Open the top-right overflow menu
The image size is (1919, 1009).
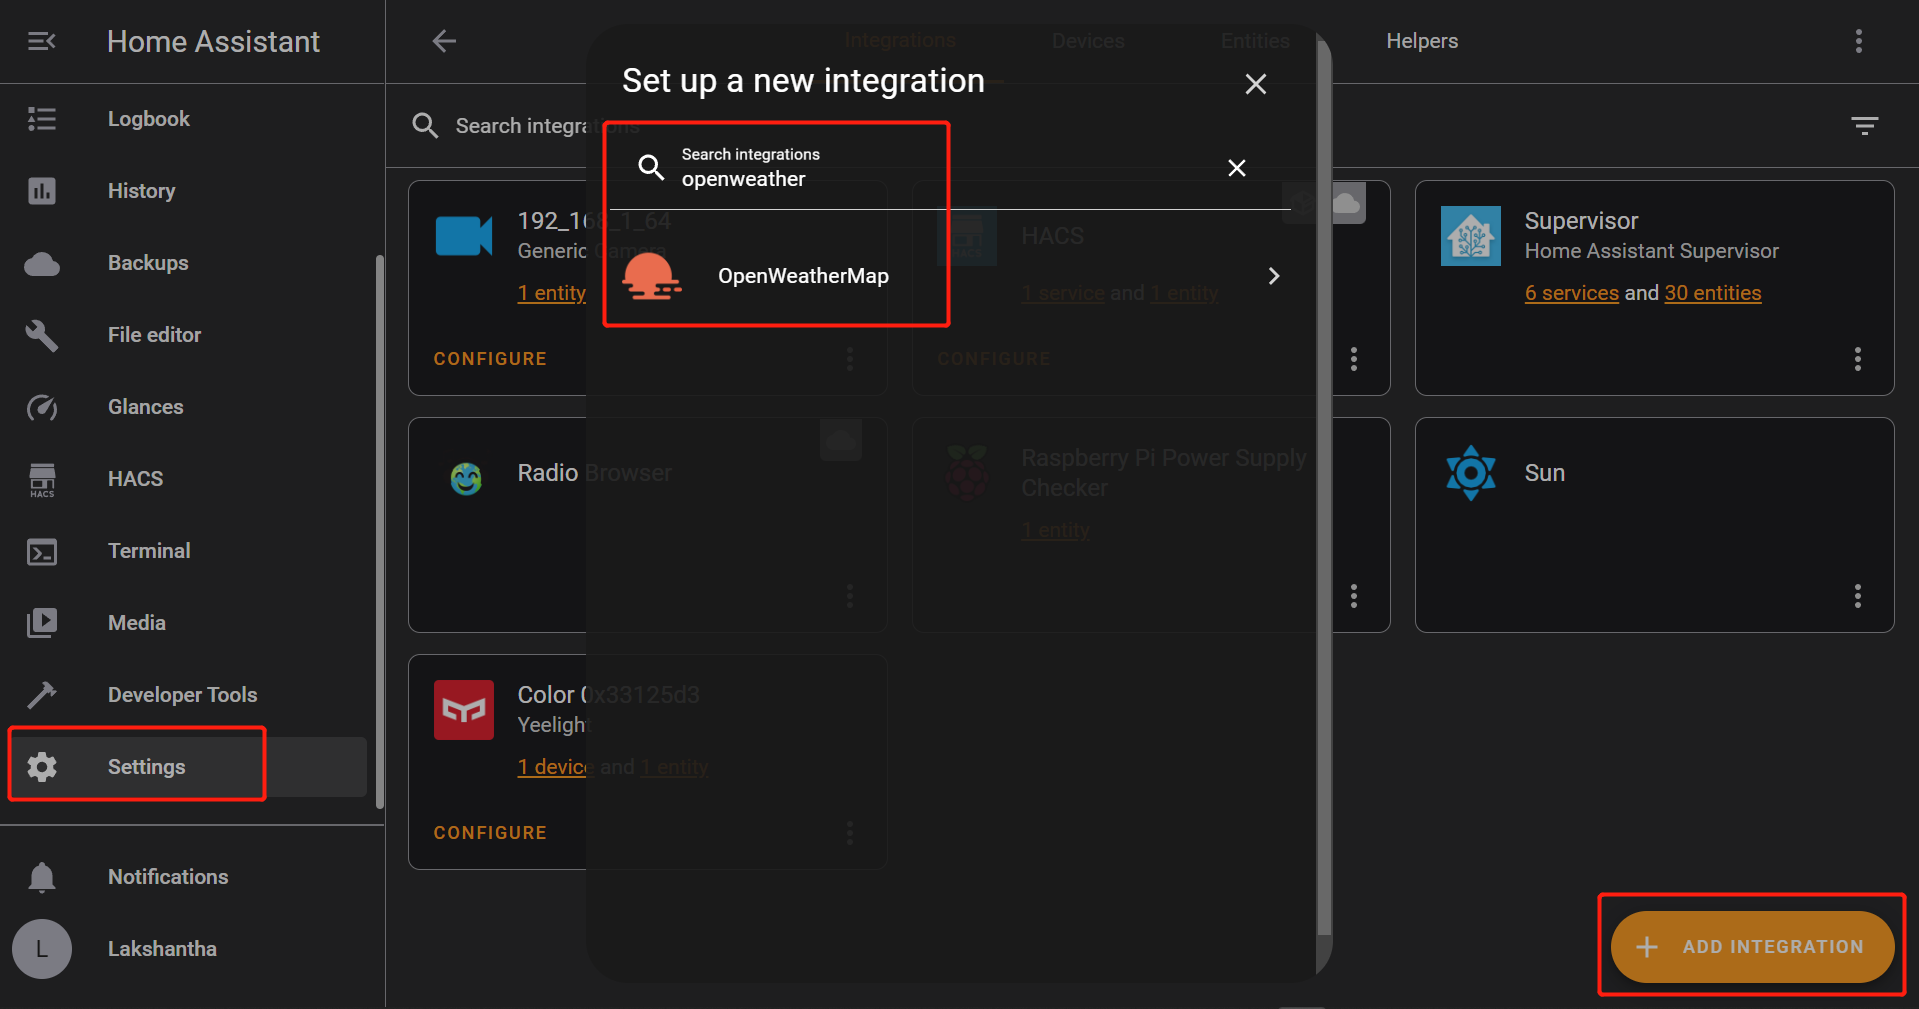(1859, 41)
